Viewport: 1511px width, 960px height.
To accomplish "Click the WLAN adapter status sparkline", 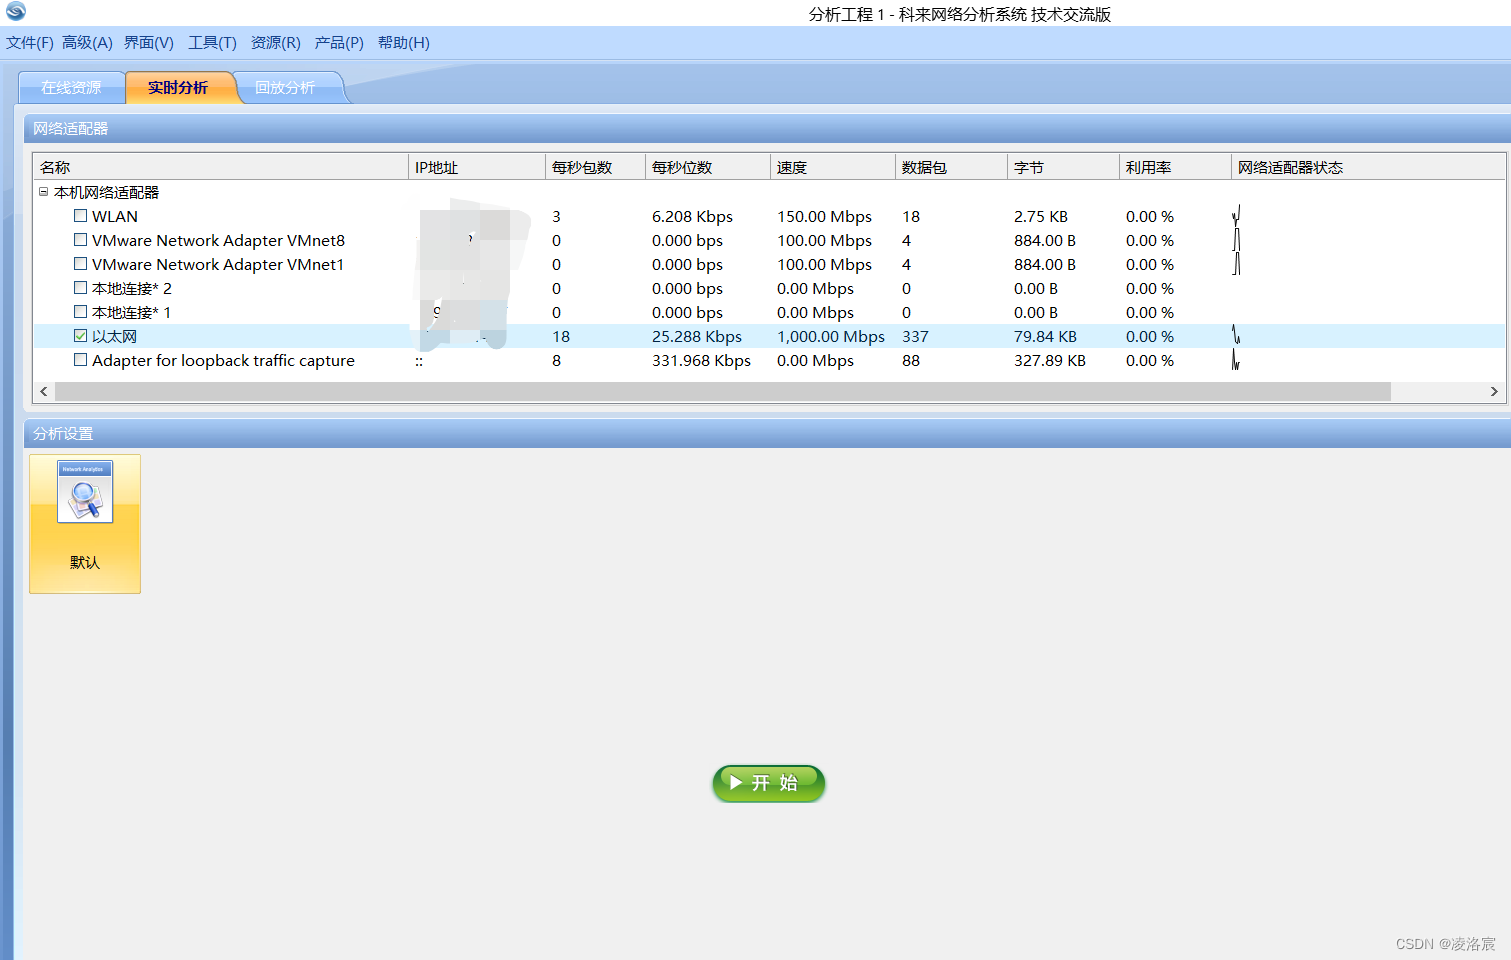I will (1236, 216).
